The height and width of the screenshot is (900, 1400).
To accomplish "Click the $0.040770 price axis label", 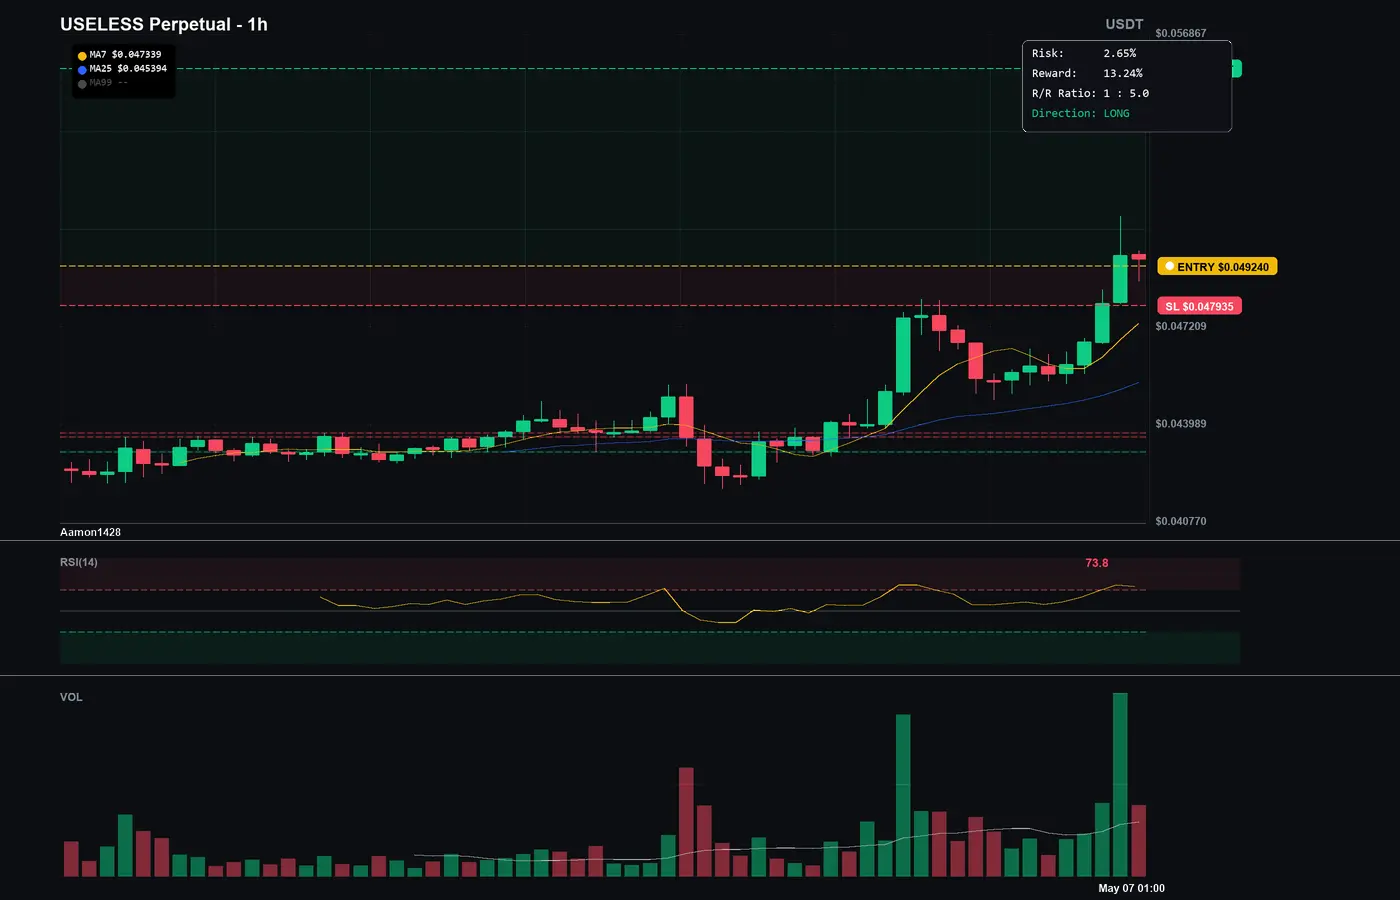I will pyautogui.click(x=1180, y=521).
